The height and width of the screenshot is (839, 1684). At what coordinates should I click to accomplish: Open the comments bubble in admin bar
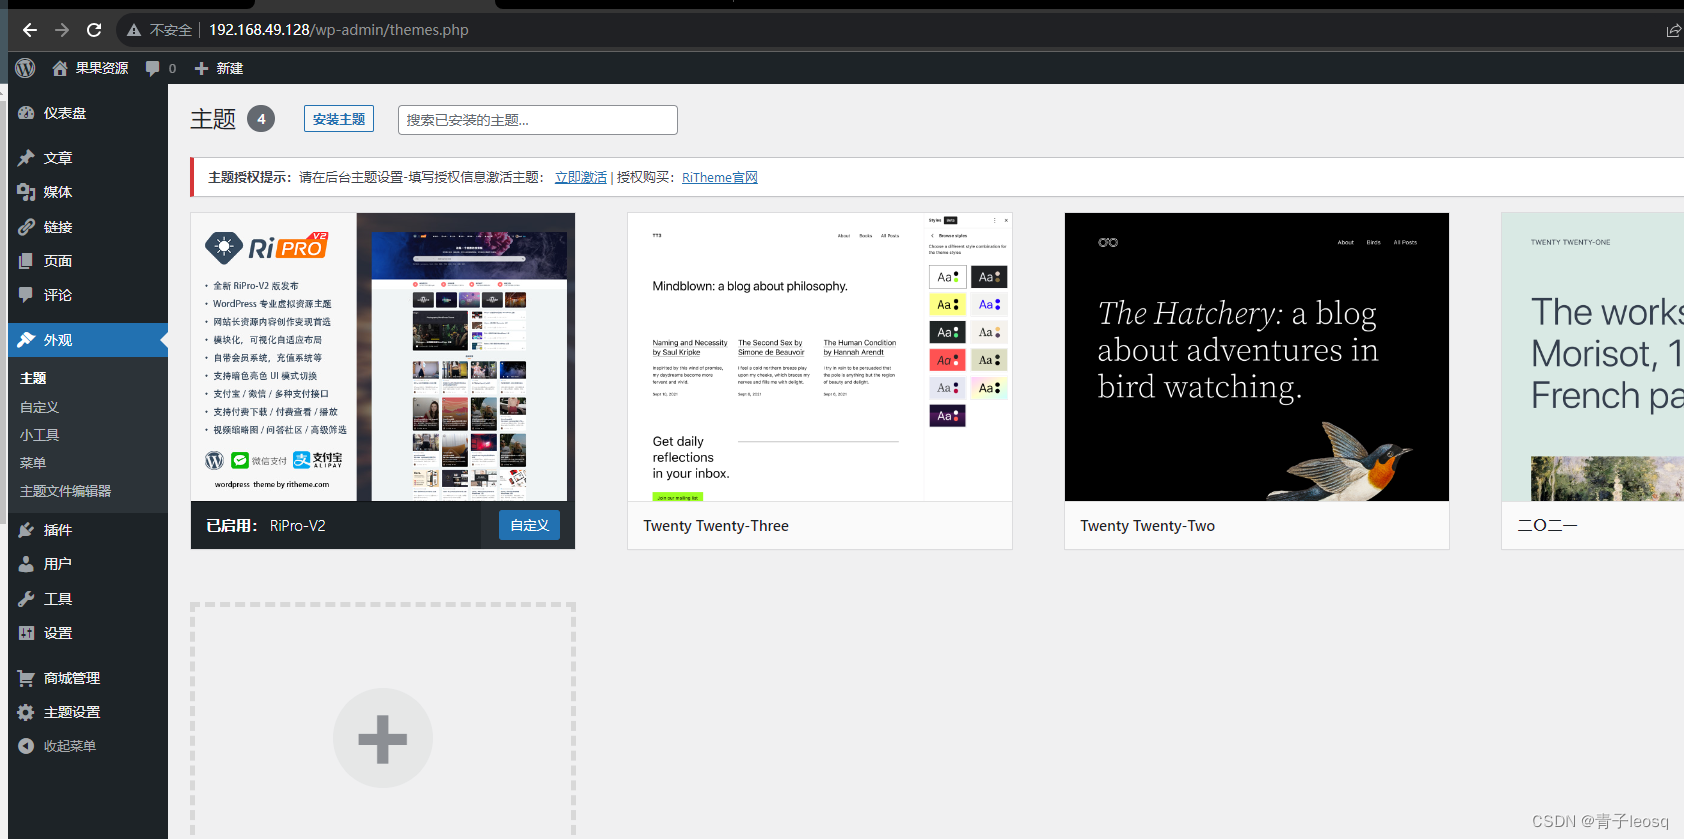click(x=152, y=68)
